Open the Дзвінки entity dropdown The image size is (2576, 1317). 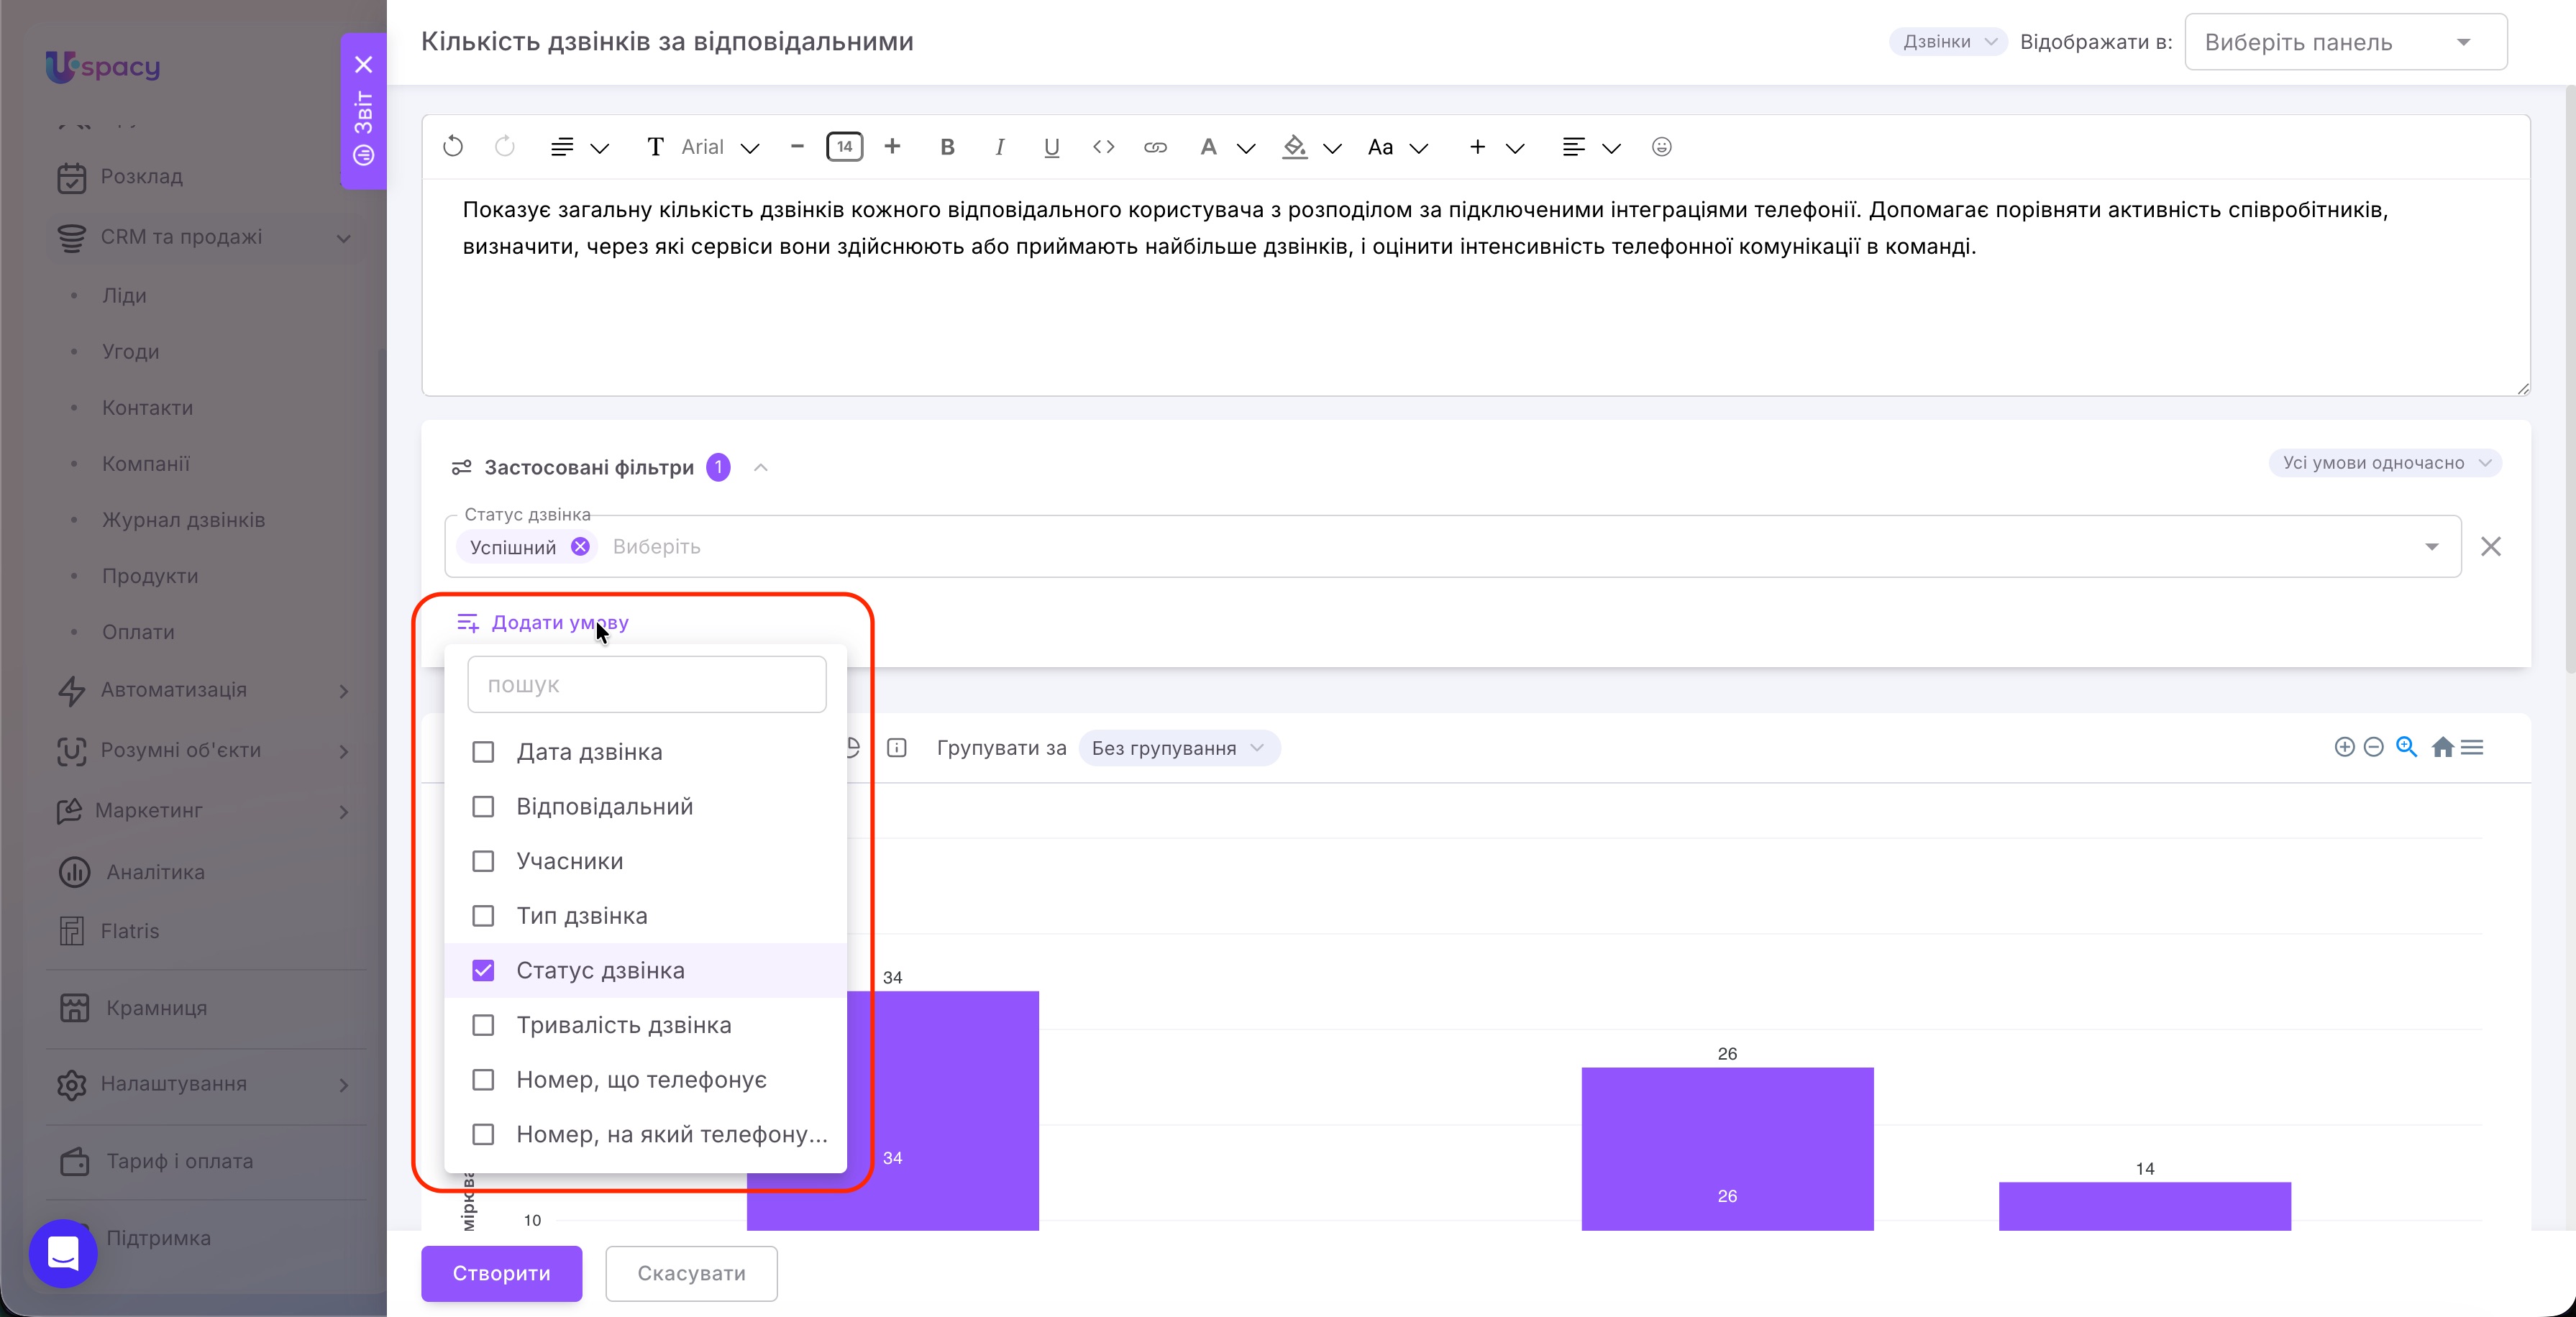1947,42
